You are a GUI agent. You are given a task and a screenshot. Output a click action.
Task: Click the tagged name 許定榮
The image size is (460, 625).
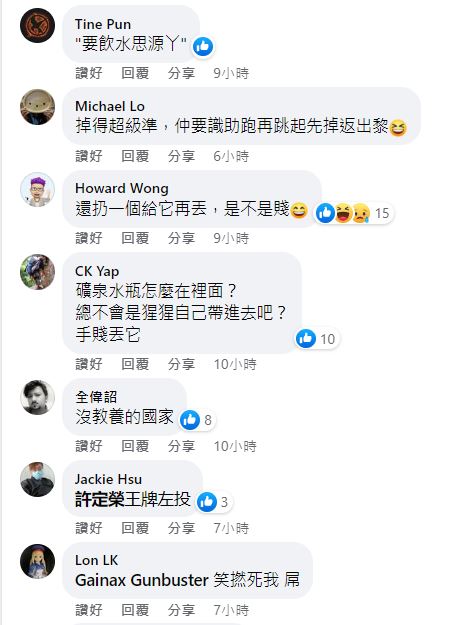pyautogui.click(x=100, y=499)
